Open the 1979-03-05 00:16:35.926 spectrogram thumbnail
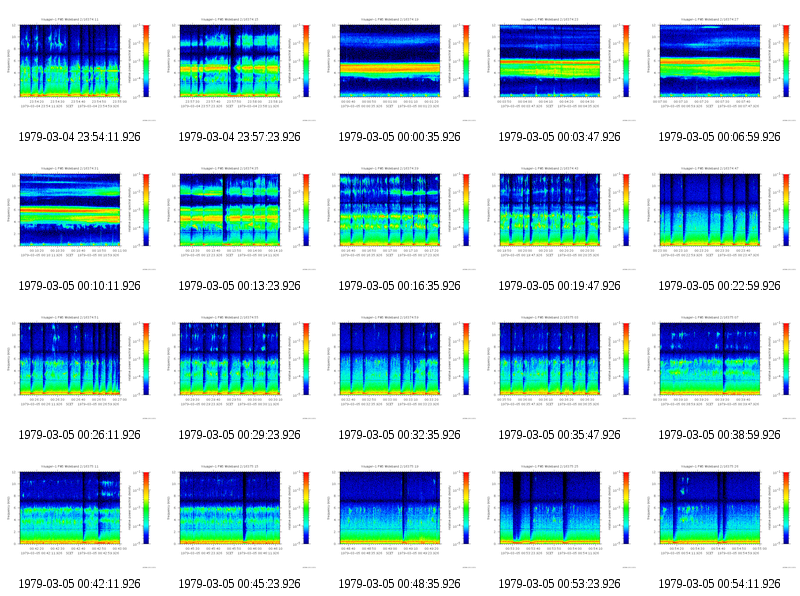This screenshot has height=596, width=800. [399, 216]
